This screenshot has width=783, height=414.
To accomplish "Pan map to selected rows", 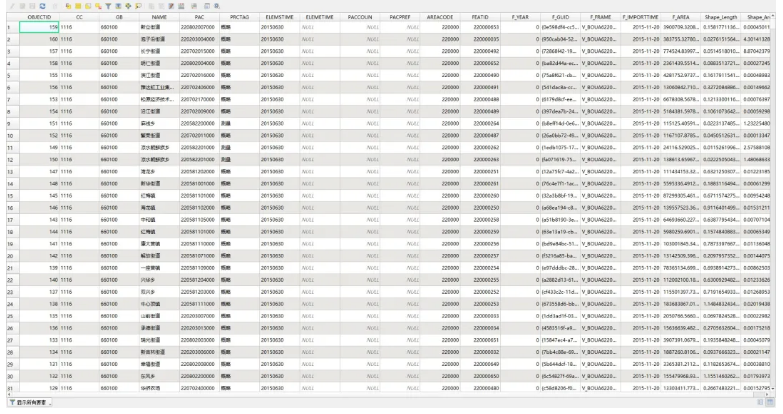I will click(128, 6).
